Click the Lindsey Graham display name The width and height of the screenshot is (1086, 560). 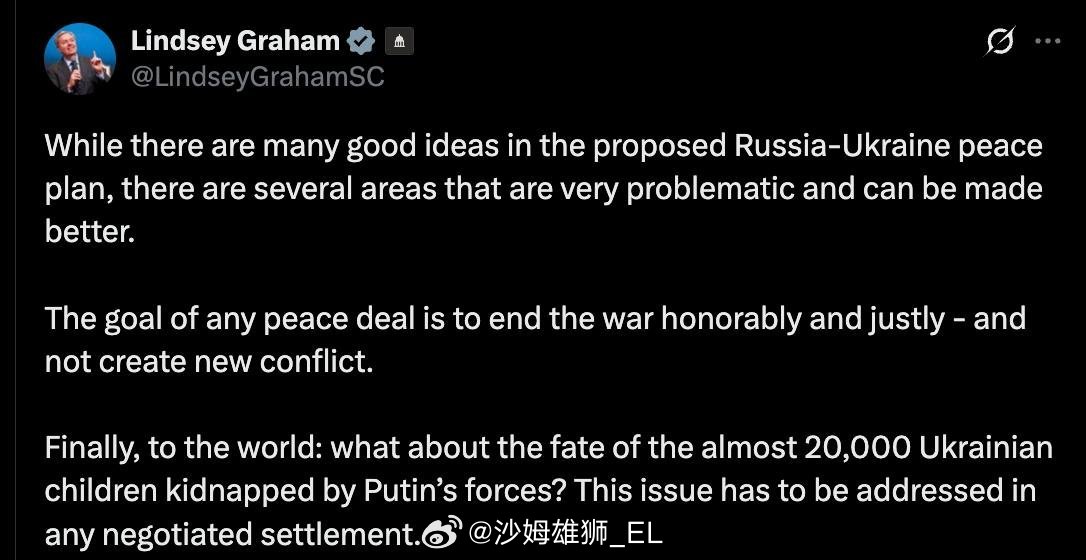pos(235,41)
